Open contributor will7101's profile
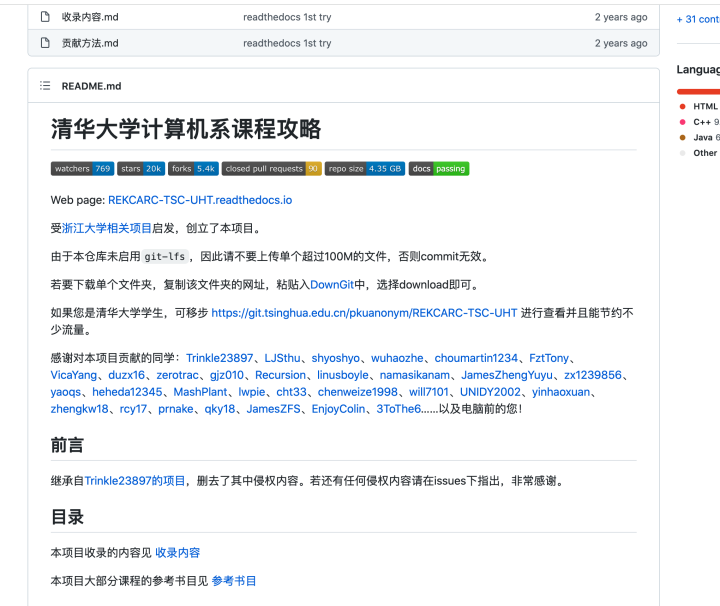 429,392
